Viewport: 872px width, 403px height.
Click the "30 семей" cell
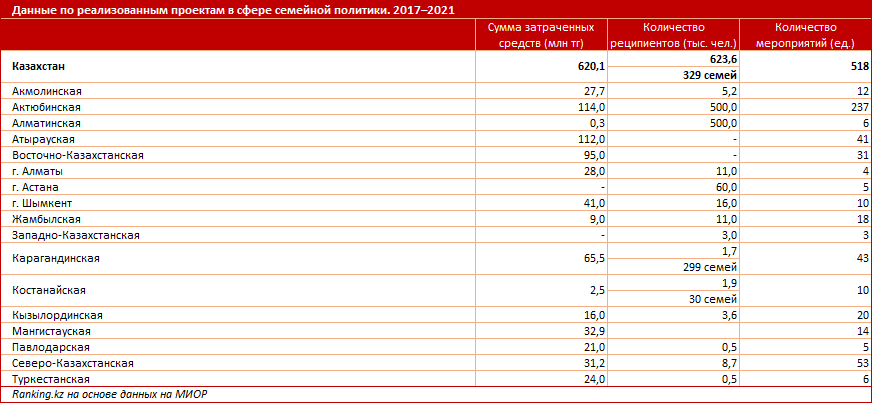713,299
